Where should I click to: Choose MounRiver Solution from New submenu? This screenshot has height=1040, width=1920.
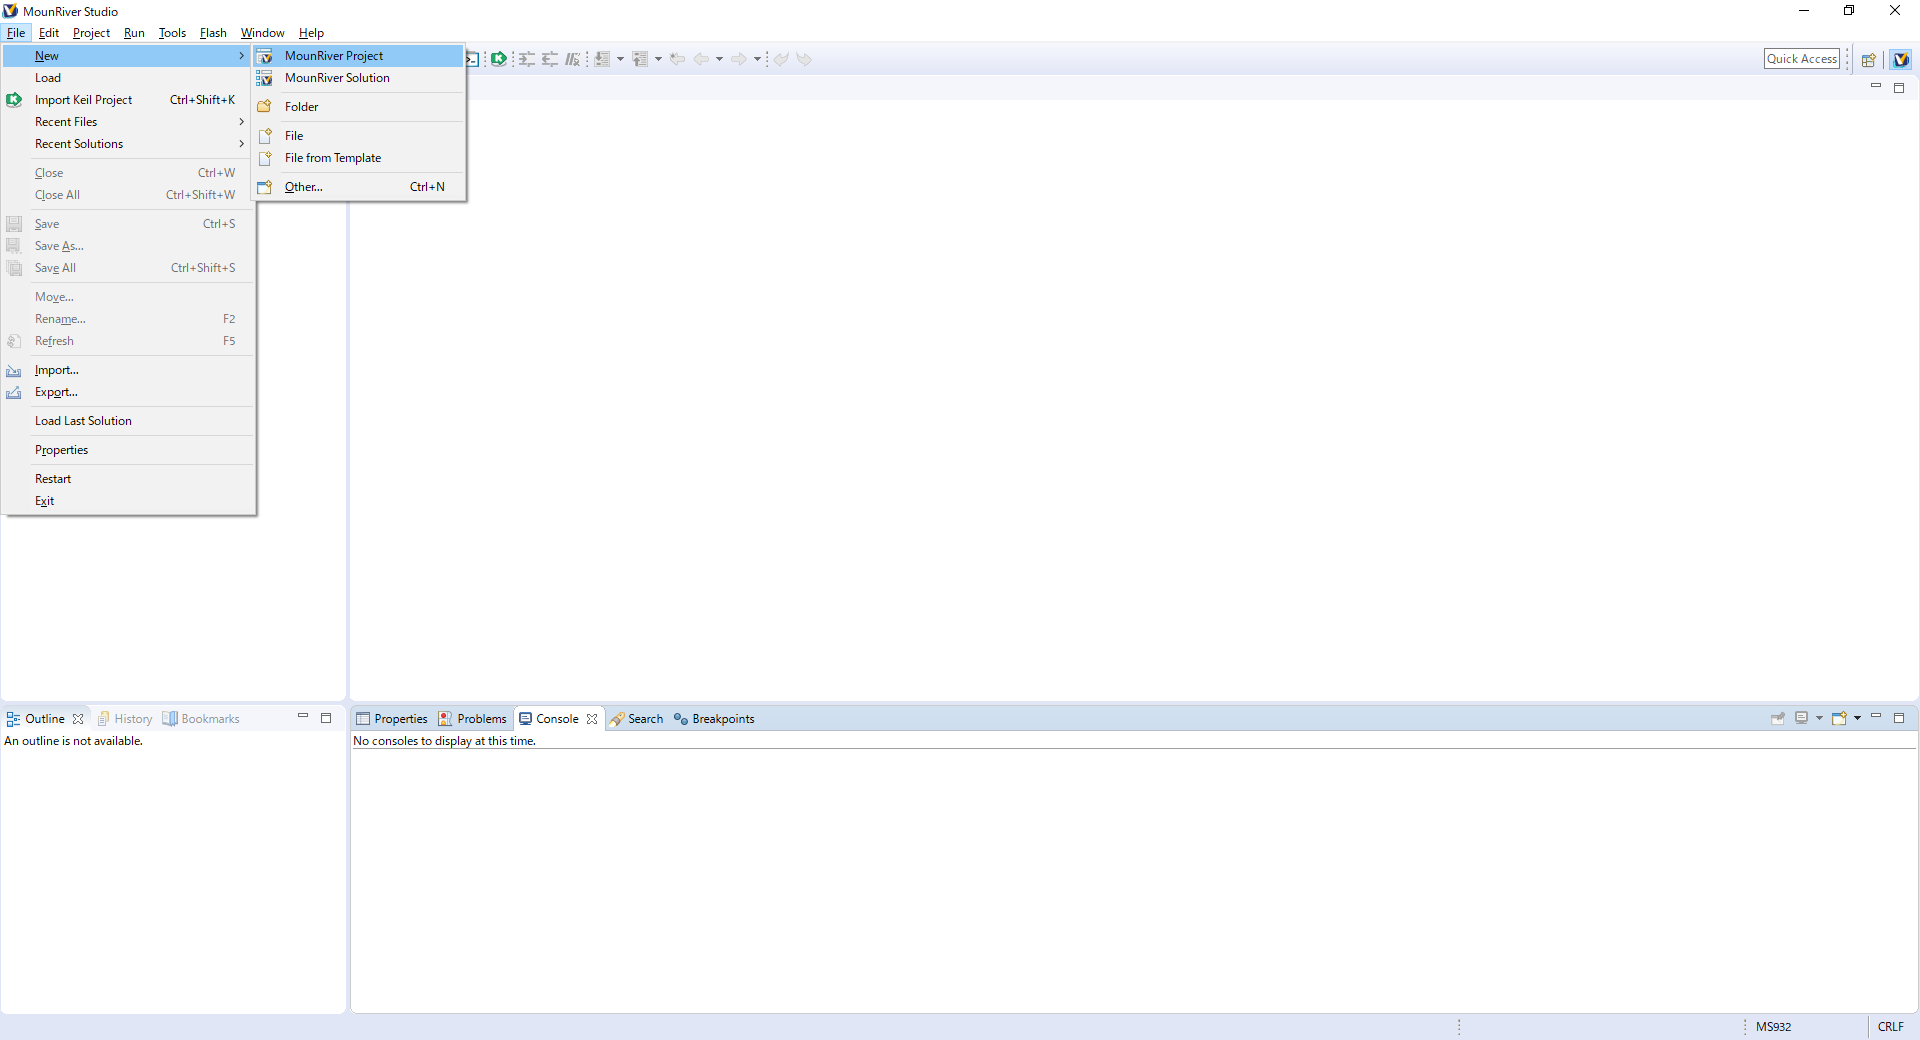(359, 78)
